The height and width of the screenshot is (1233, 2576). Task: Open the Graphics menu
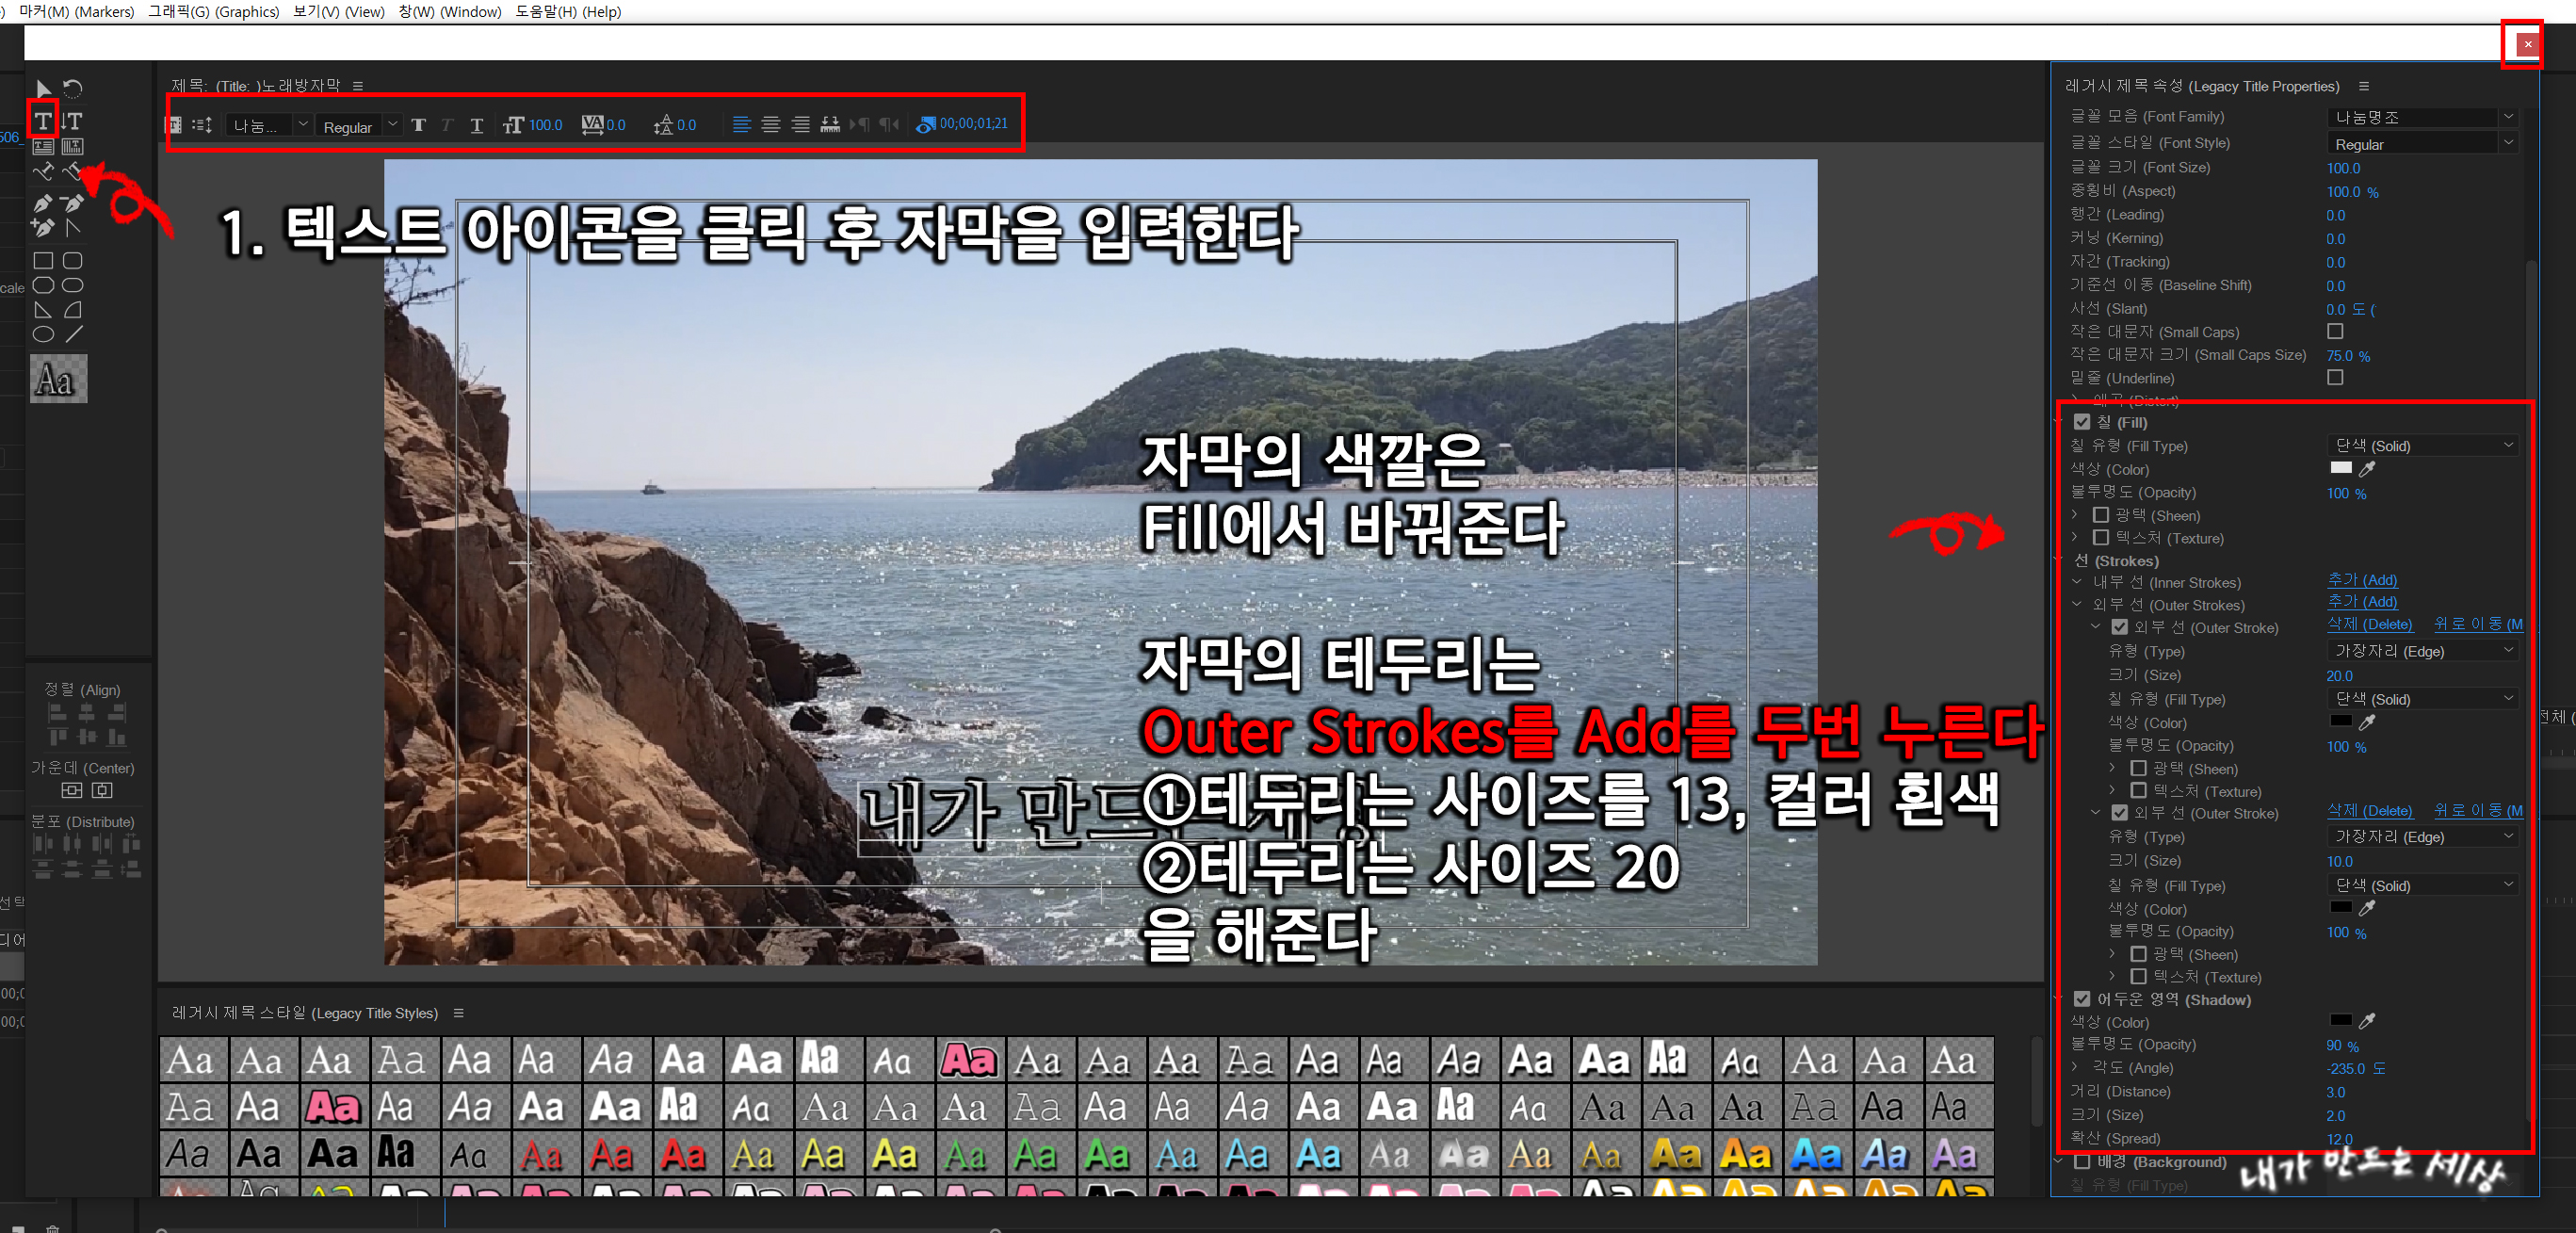point(213,11)
